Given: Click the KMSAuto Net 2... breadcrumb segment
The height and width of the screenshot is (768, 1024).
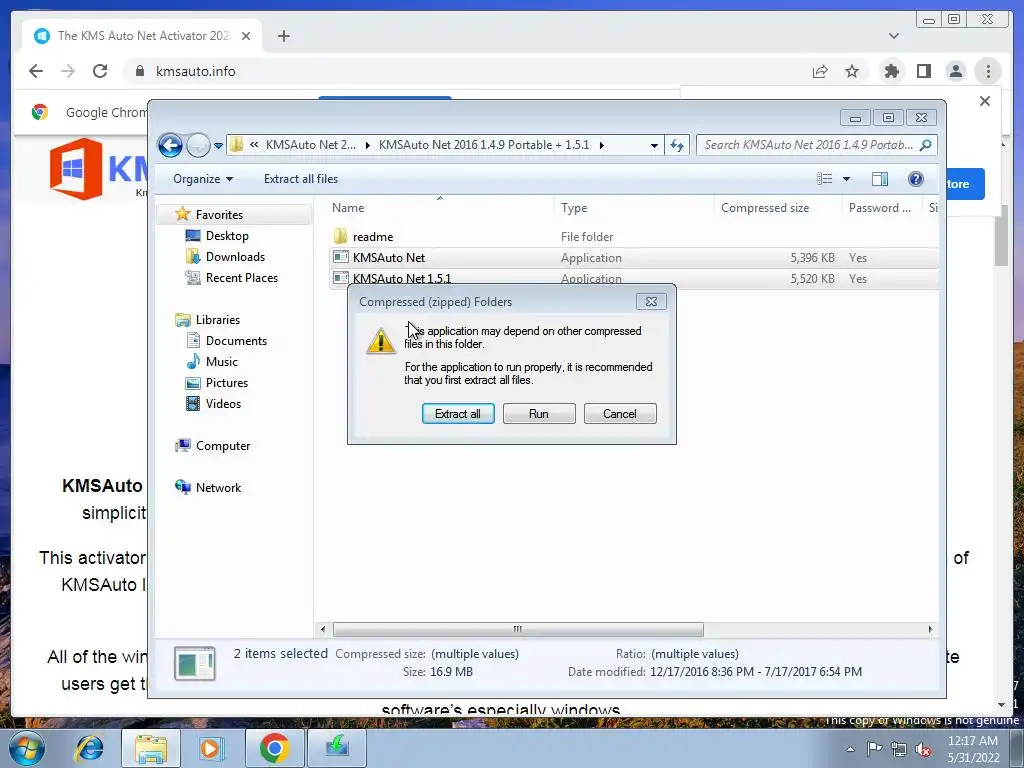Looking at the screenshot, I should click(x=311, y=145).
